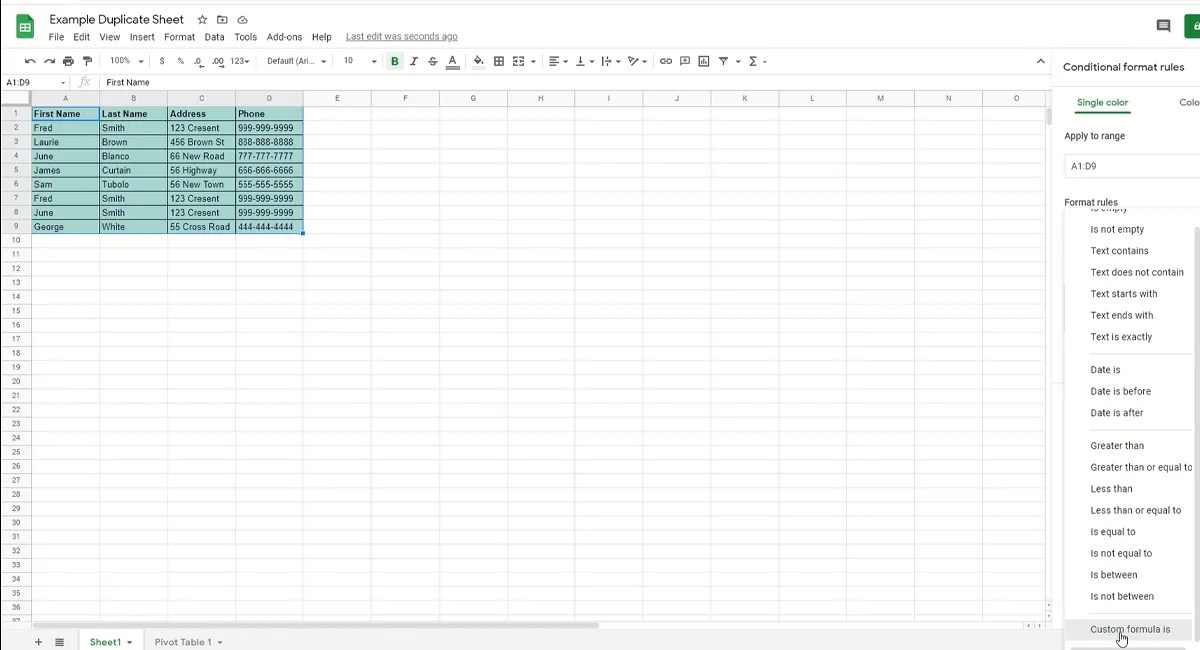Open the Data menu

tap(214, 36)
